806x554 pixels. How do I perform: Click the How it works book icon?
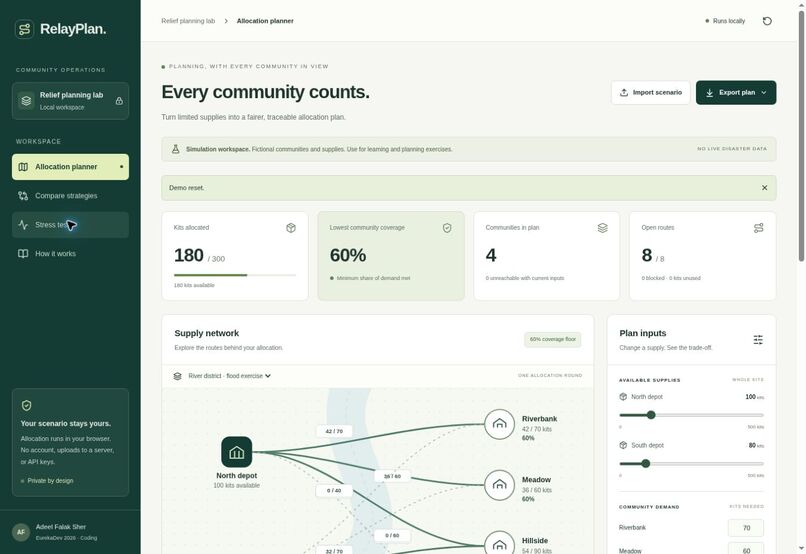point(23,253)
